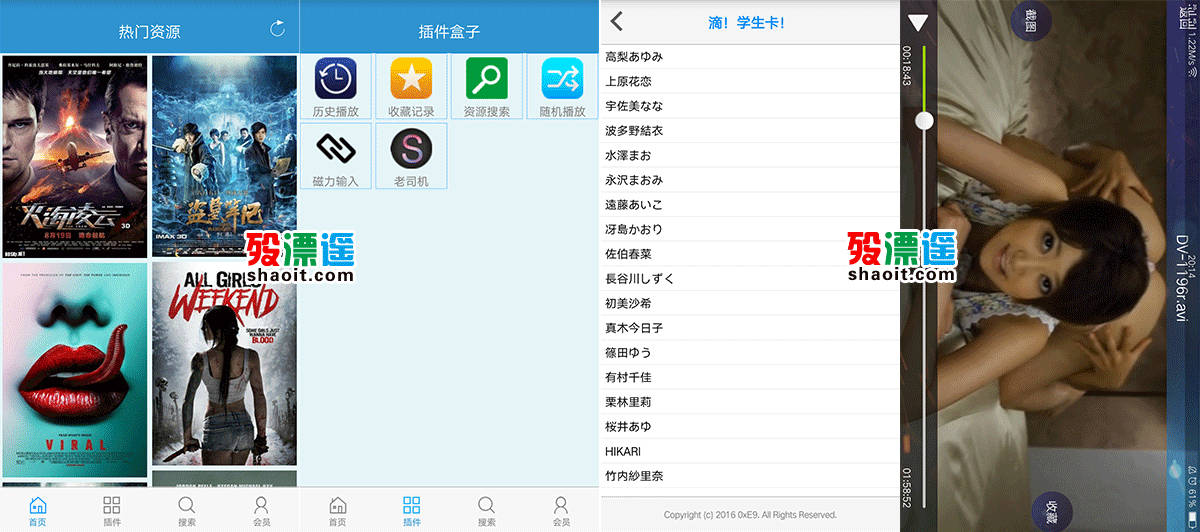Tap the DV-1196r.avi filename in player
The height and width of the screenshot is (532, 1200).
1181,279
